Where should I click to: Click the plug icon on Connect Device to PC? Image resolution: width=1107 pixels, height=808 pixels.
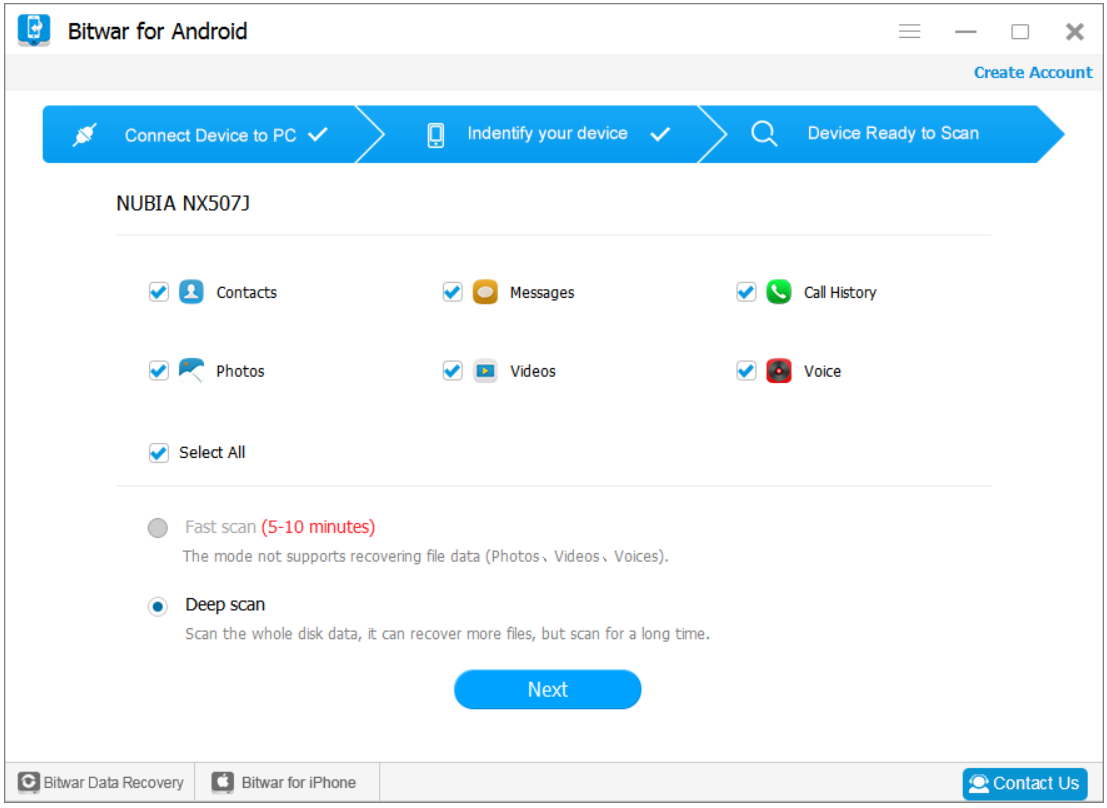pyautogui.click(x=85, y=133)
